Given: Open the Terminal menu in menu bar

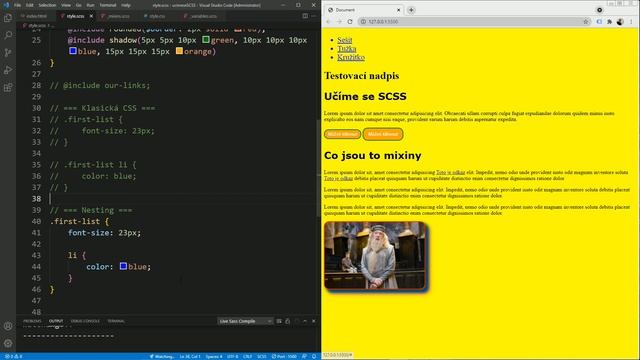Looking at the screenshot, I should (x=108, y=5).
